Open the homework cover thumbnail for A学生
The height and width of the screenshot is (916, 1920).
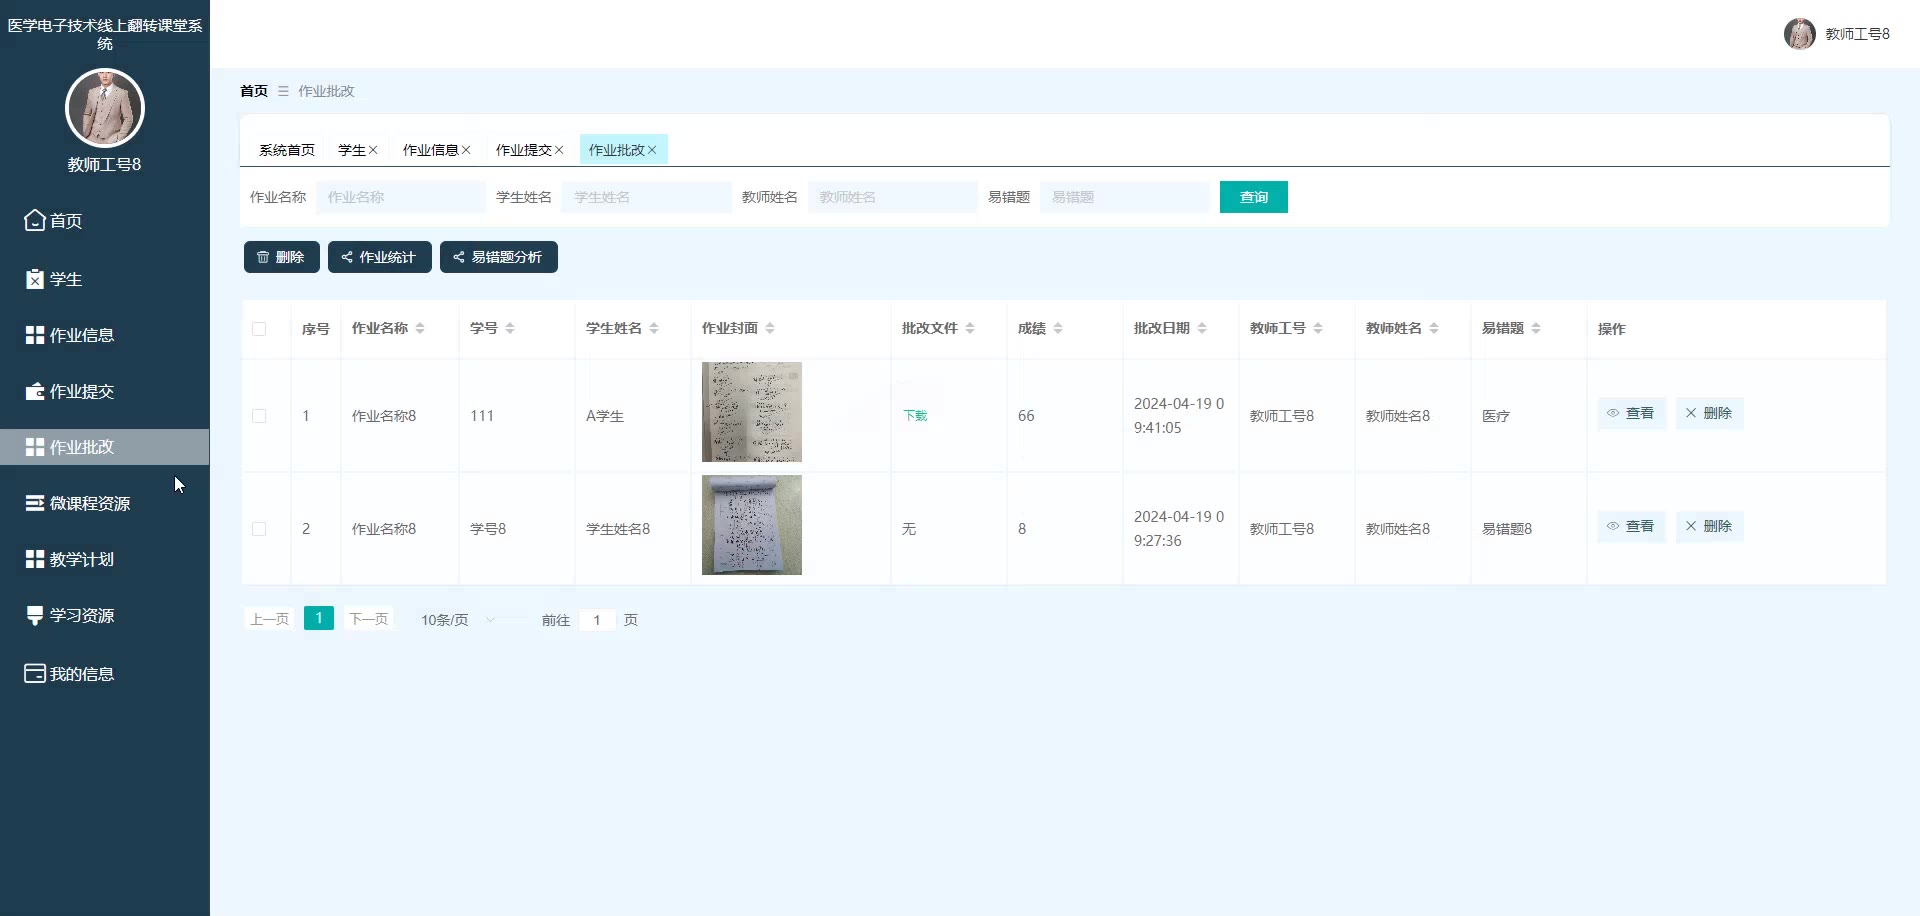(752, 412)
